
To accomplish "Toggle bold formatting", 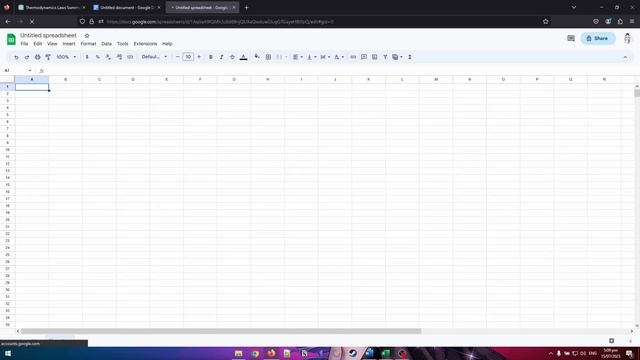I will click(211, 57).
